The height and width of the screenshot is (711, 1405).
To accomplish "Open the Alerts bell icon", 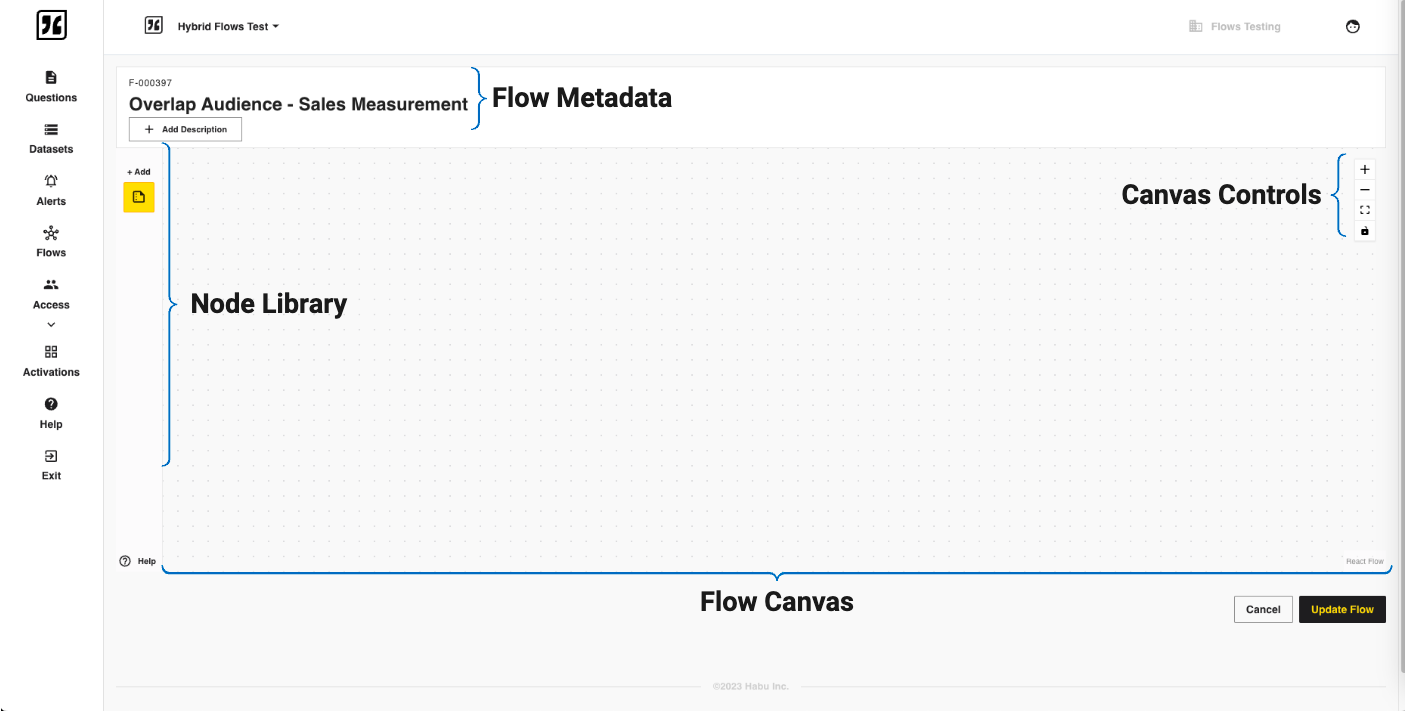I will [51, 181].
